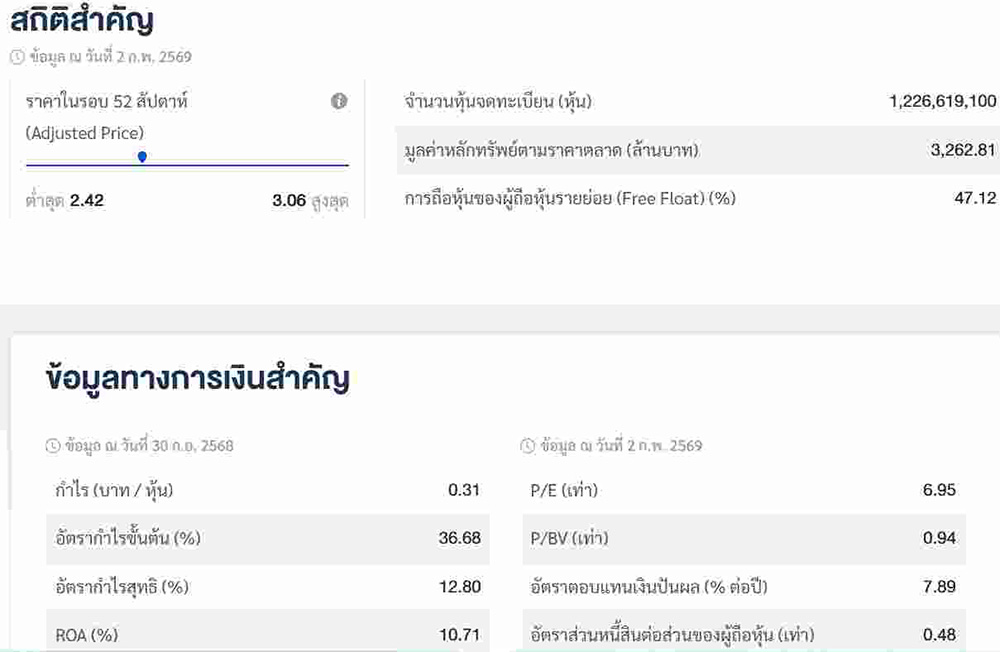Click the info icon beside 52-week price
Viewport: 1000px width, 652px height.
point(339,101)
